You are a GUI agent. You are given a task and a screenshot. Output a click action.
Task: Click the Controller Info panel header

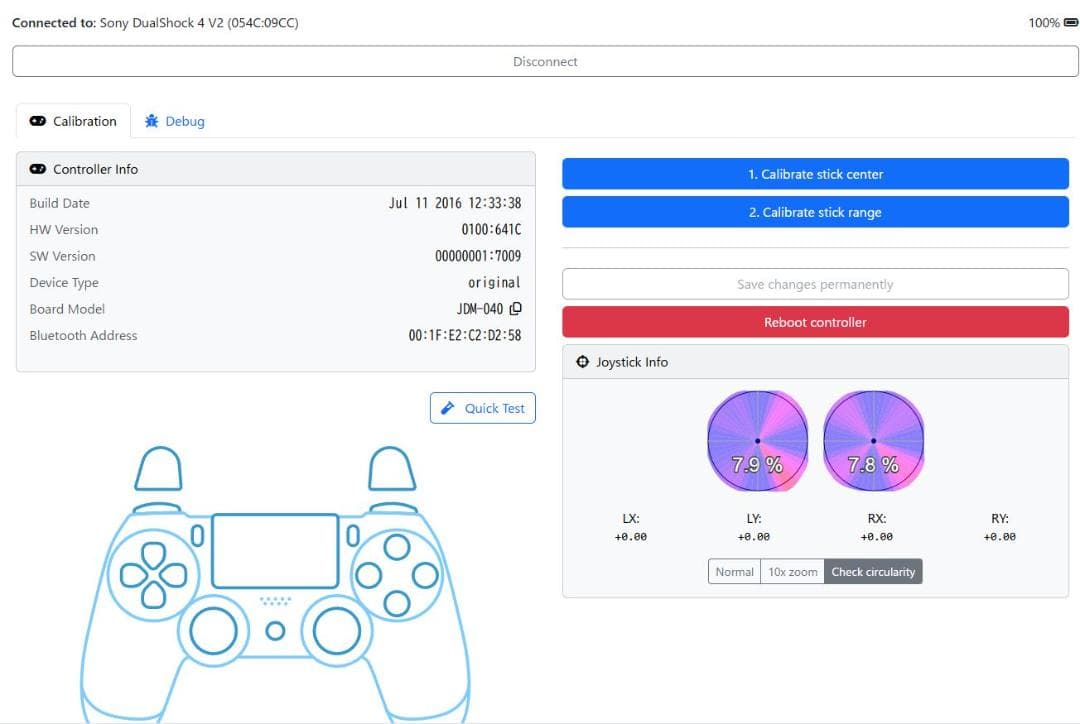(276, 169)
